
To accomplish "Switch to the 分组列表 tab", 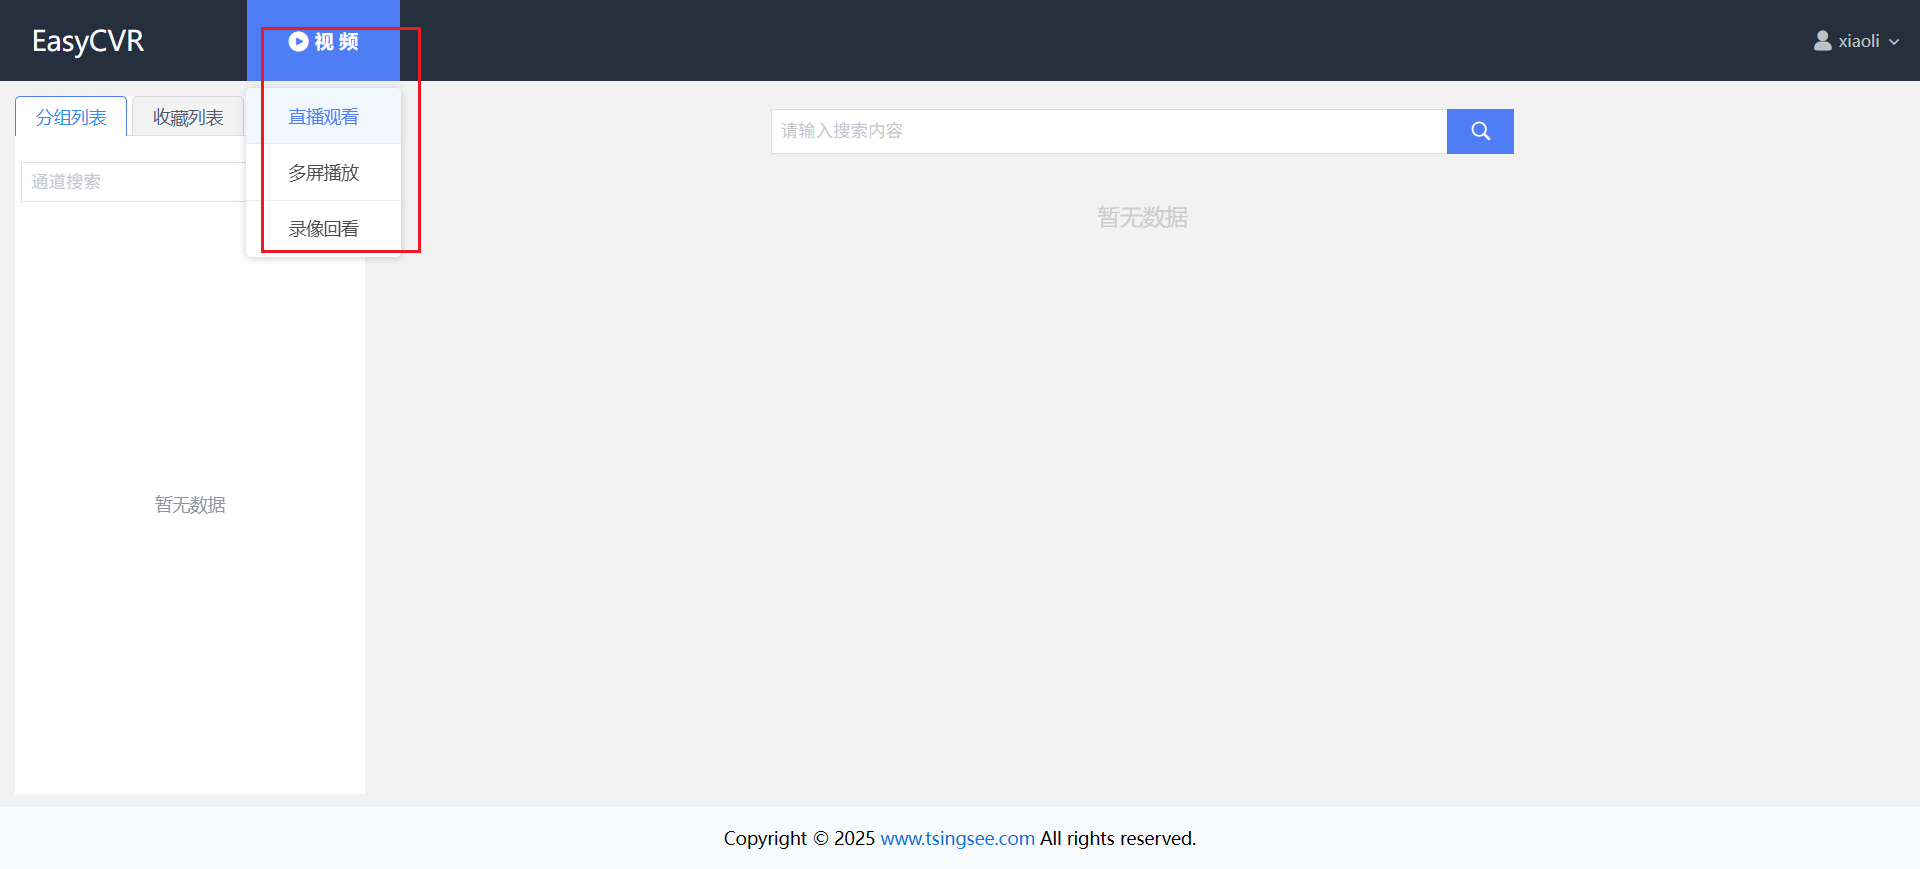I will tap(71, 117).
